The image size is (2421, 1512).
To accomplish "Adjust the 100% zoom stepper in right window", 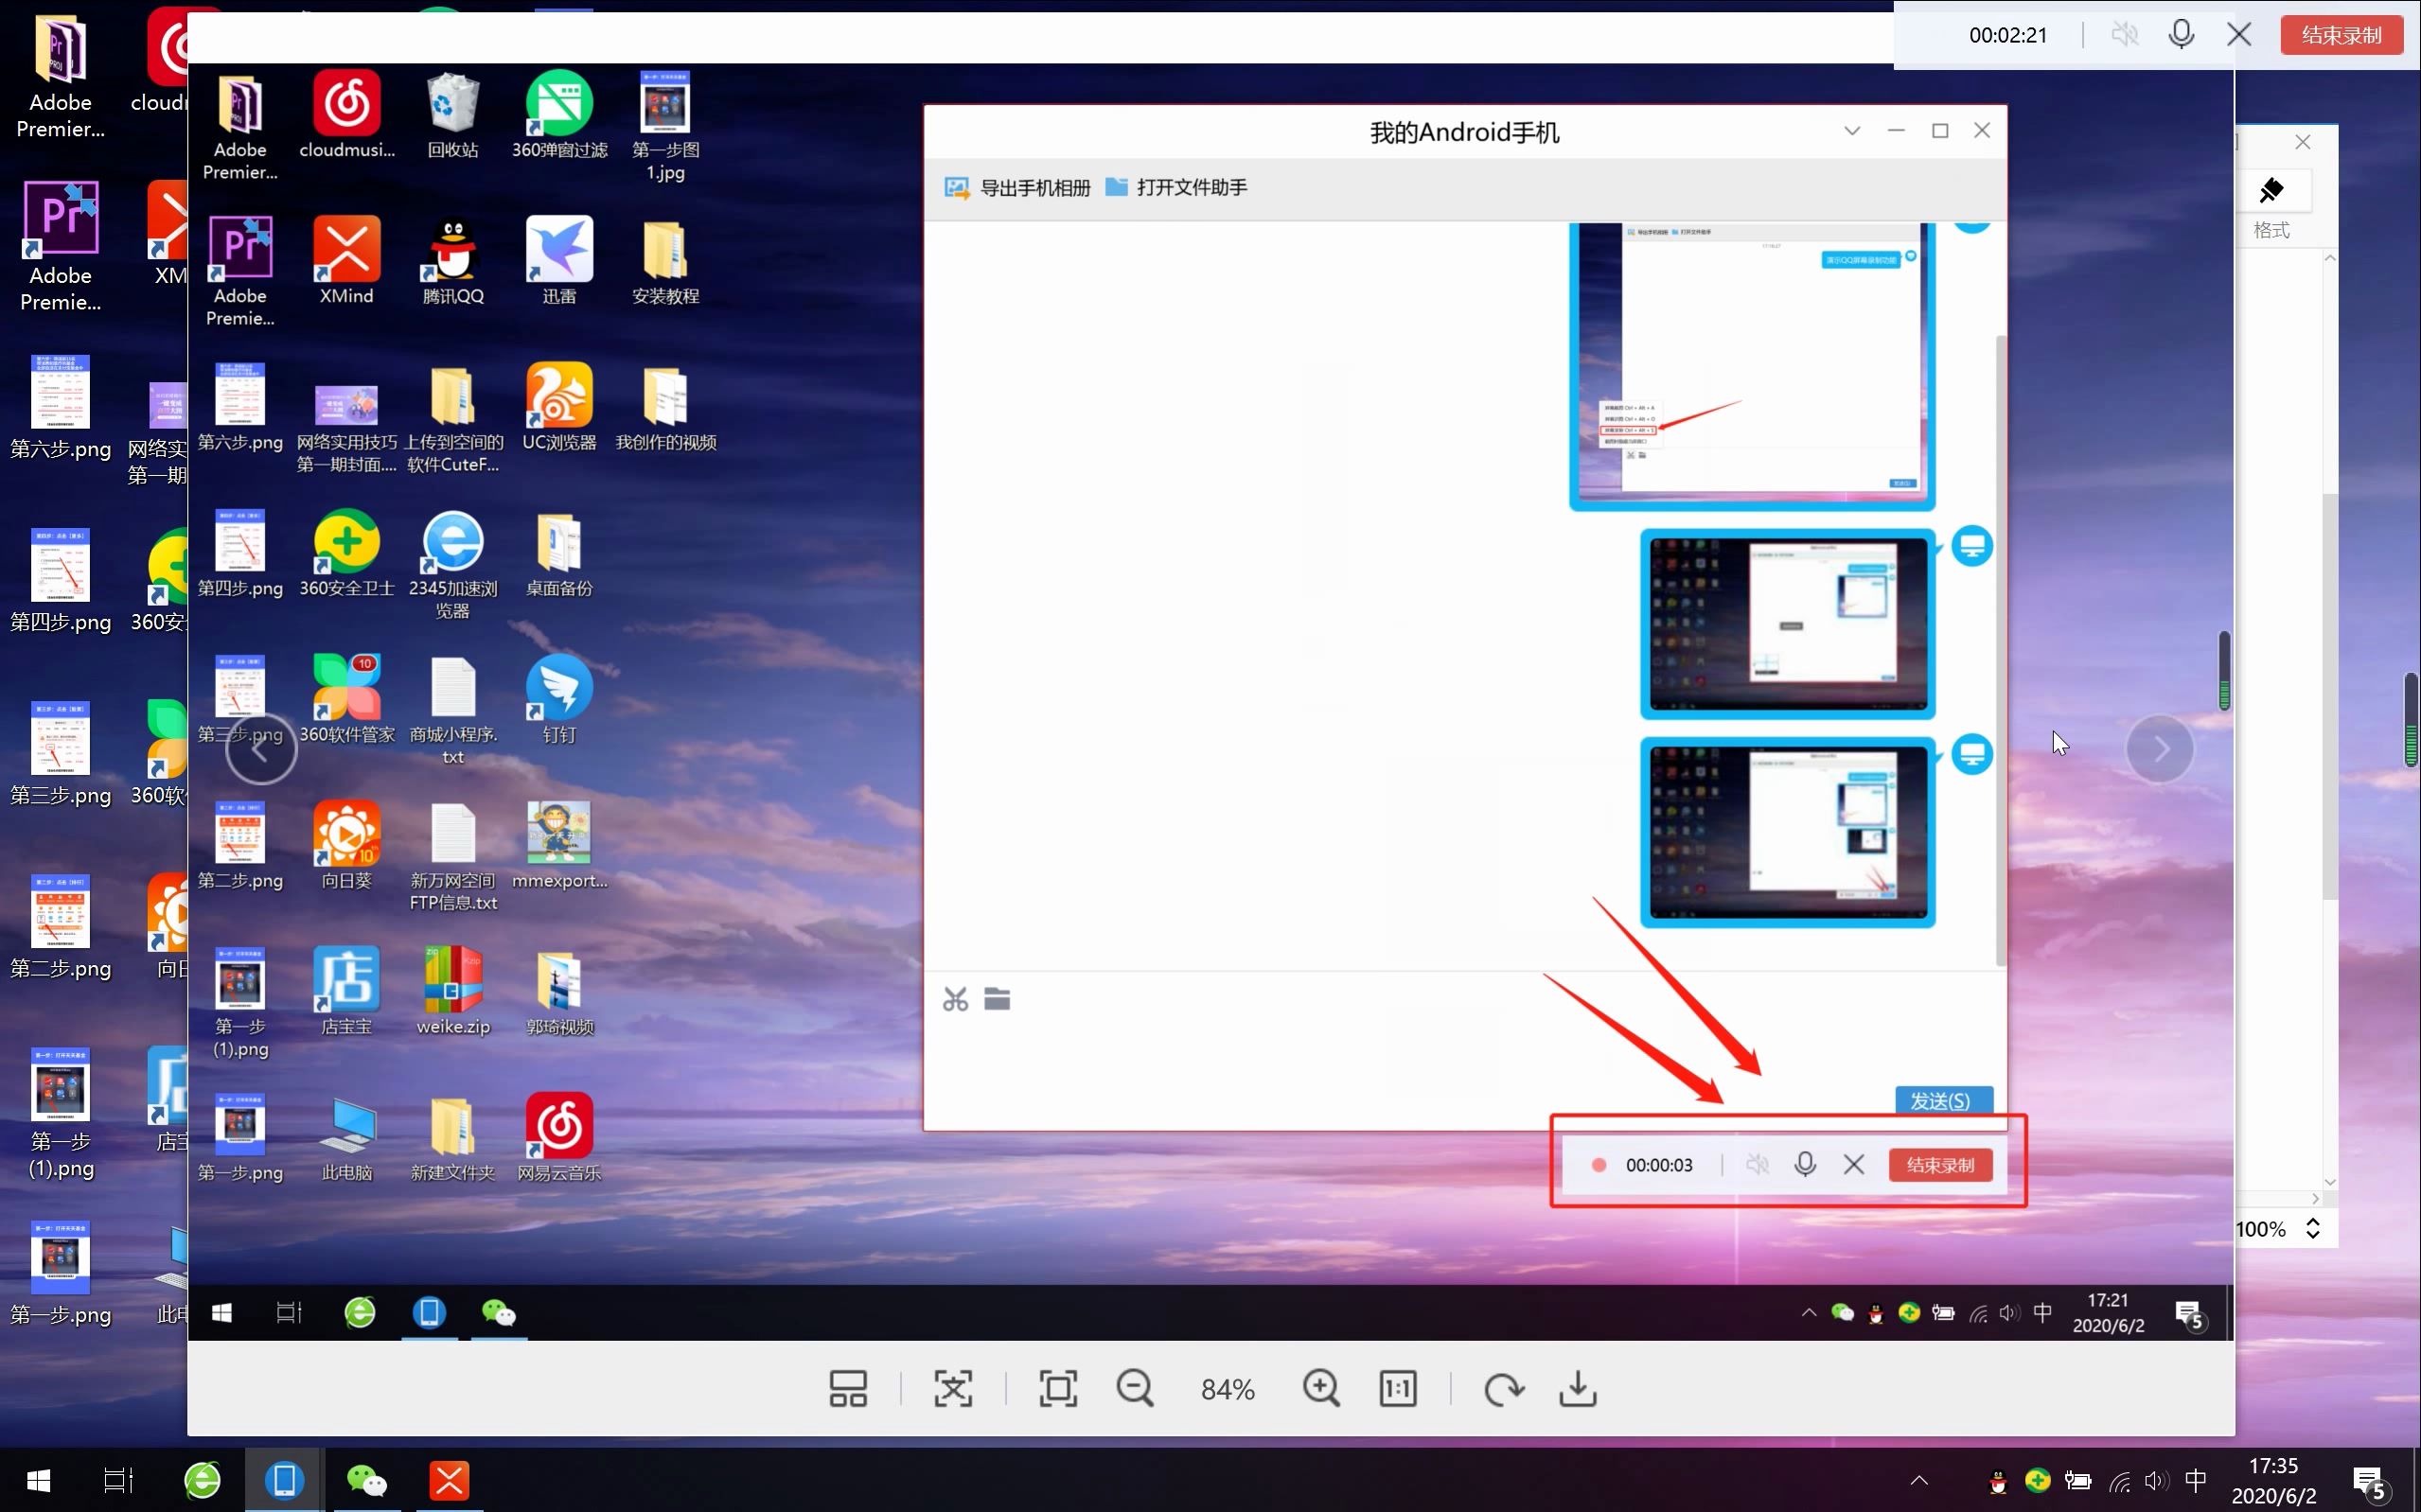I will [x=2313, y=1228].
